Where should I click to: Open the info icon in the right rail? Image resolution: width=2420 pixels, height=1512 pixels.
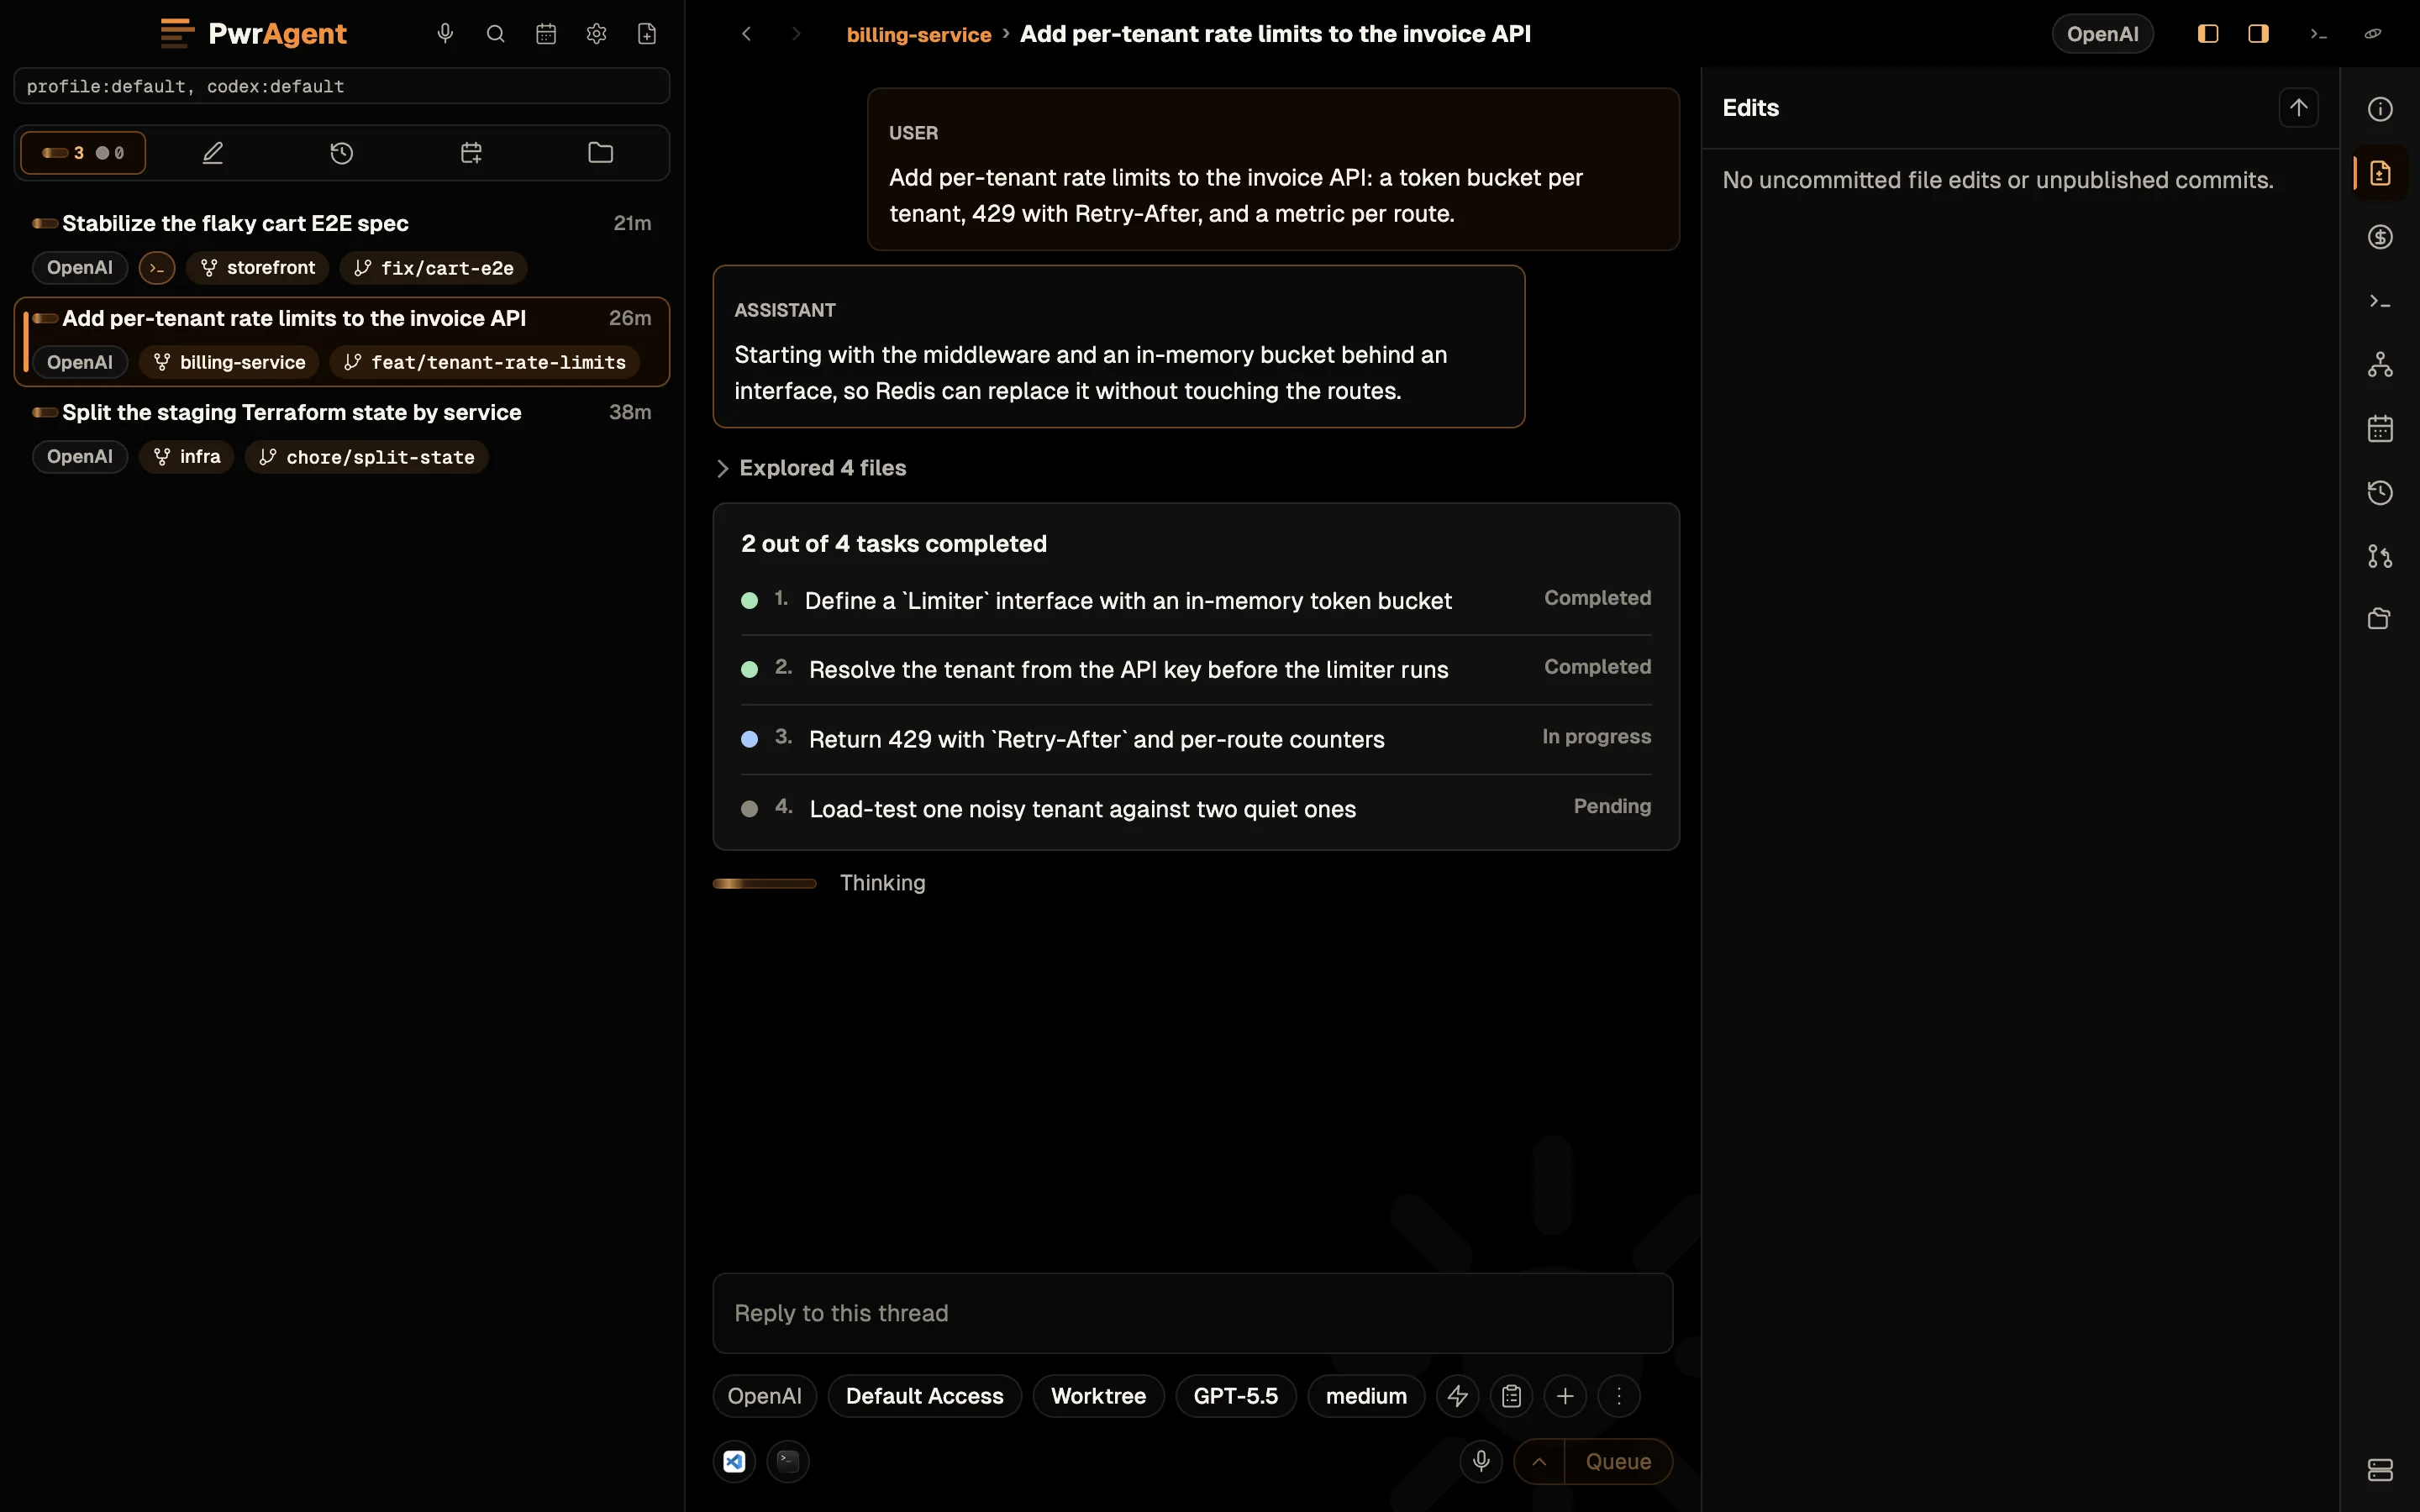coord(2380,109)
